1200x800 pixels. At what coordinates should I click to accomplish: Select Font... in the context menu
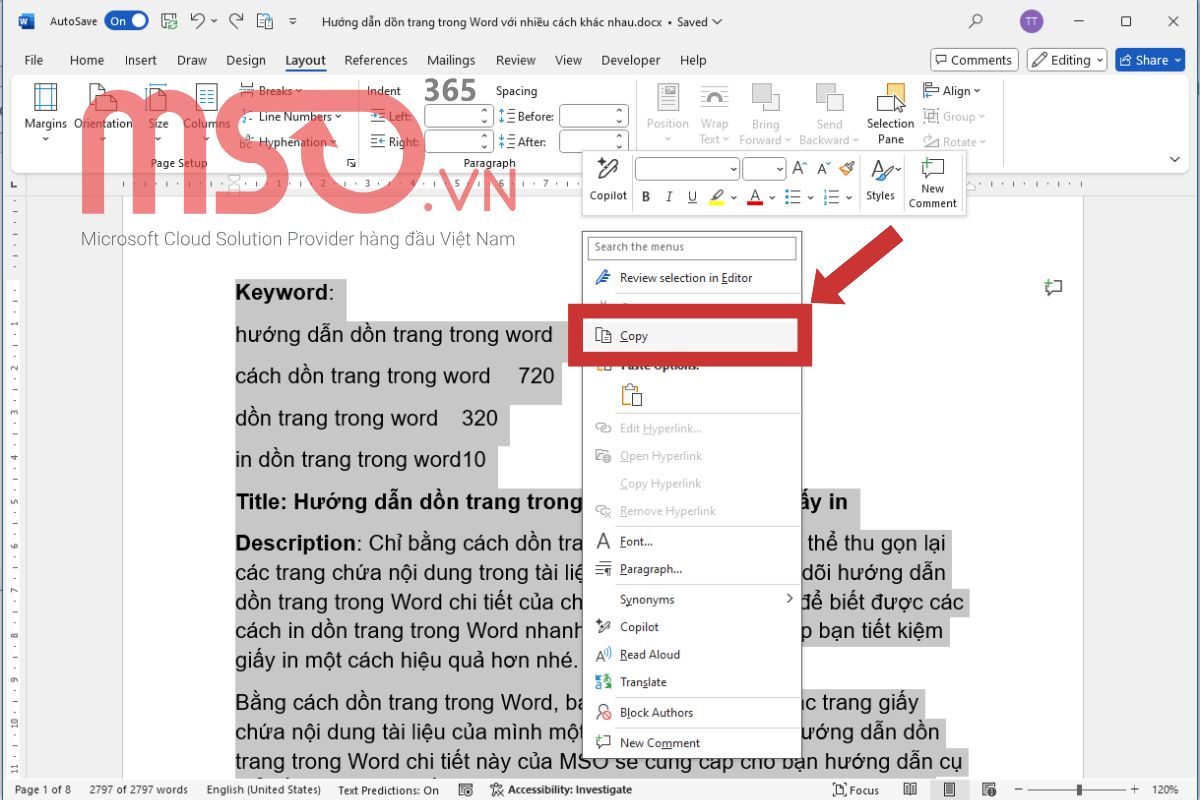(x=692, y=542)
